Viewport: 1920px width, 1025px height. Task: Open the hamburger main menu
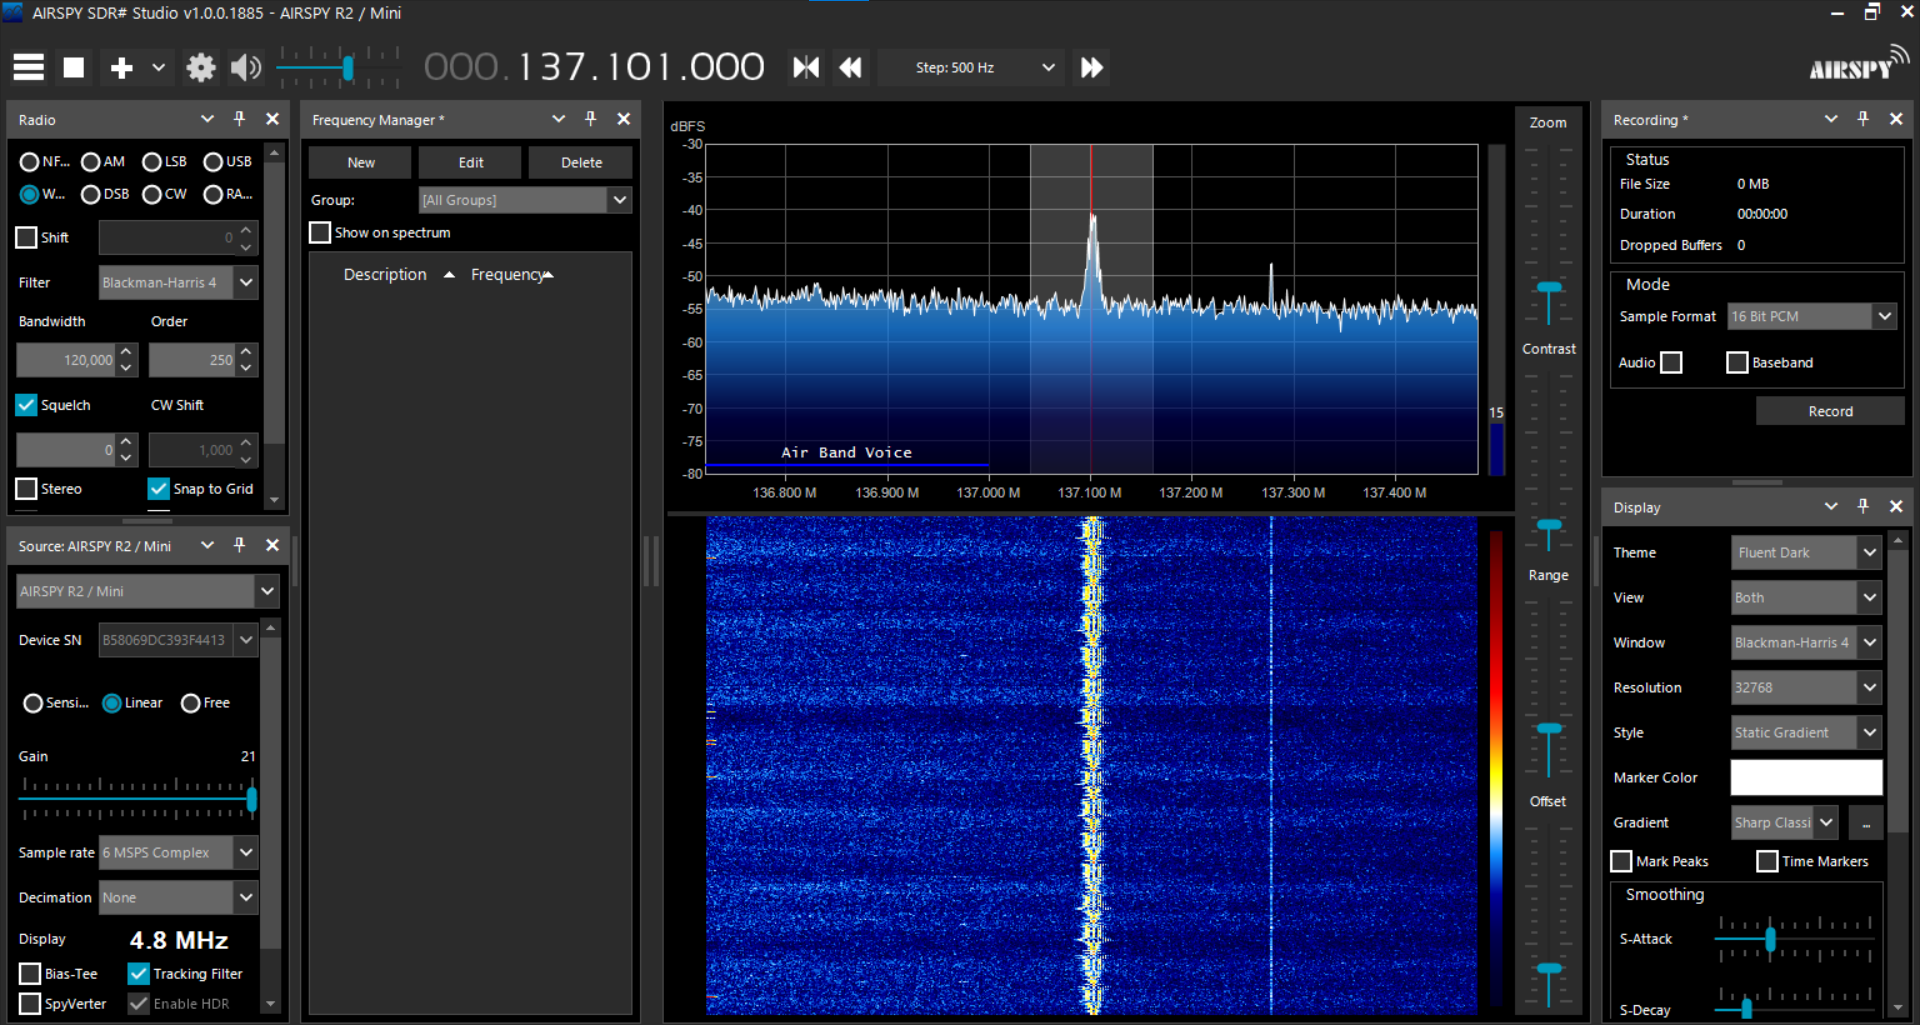coord(28,67)
